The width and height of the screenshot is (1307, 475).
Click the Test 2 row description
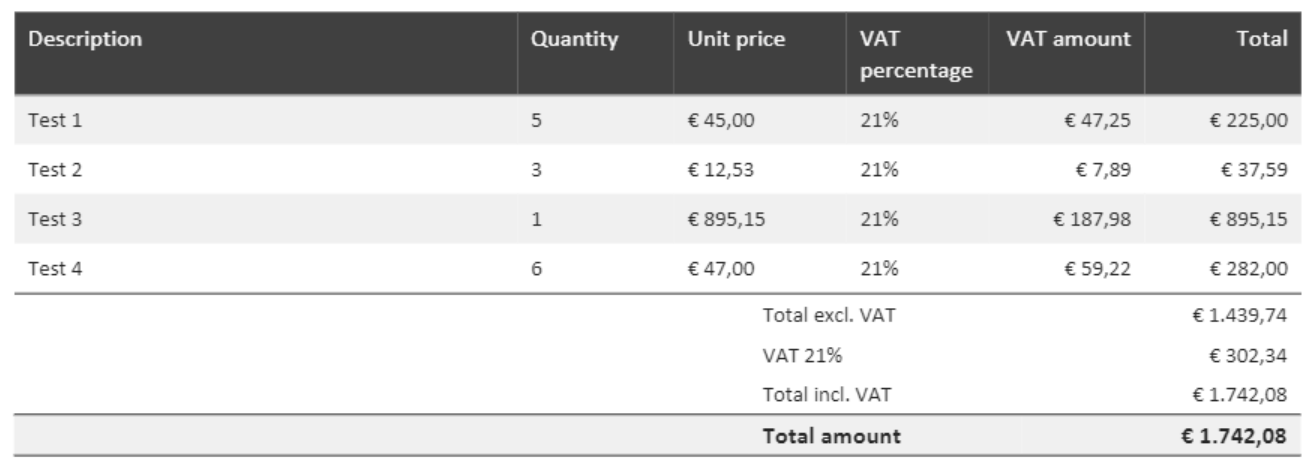pyautogui.click(x=55, y=170)
